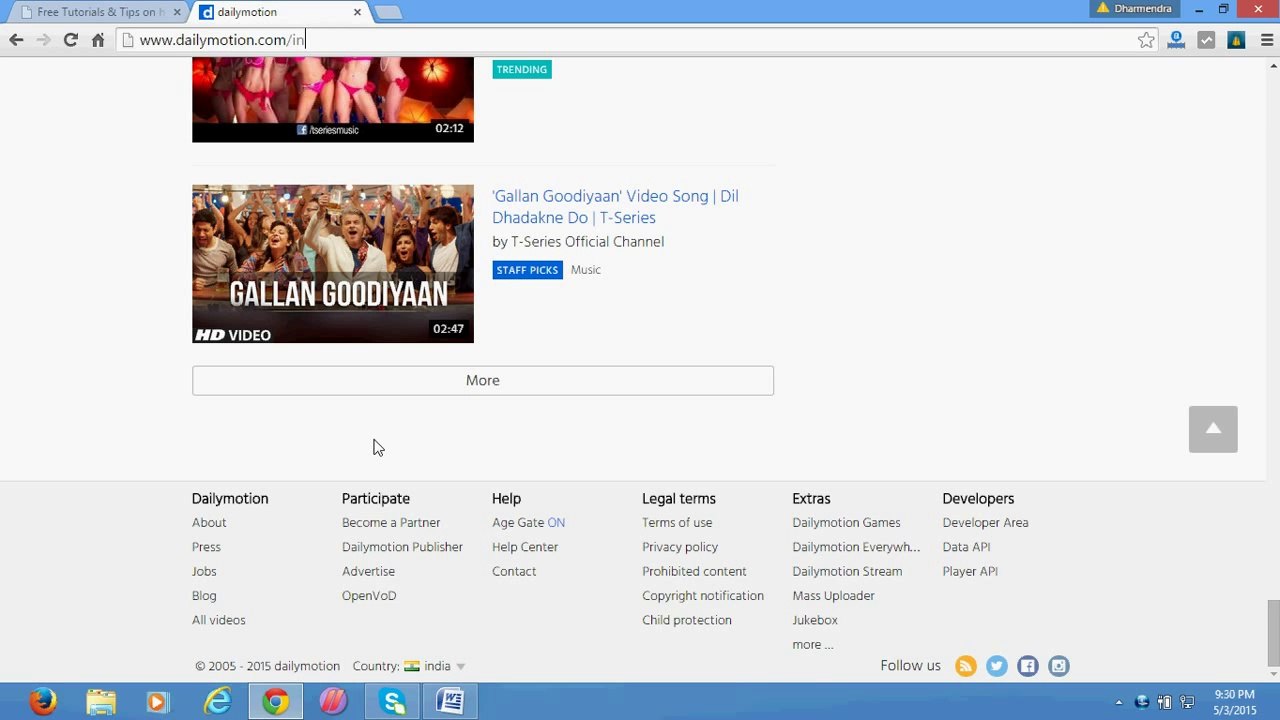Open the Twitter follow icon

tap(997, 666)
